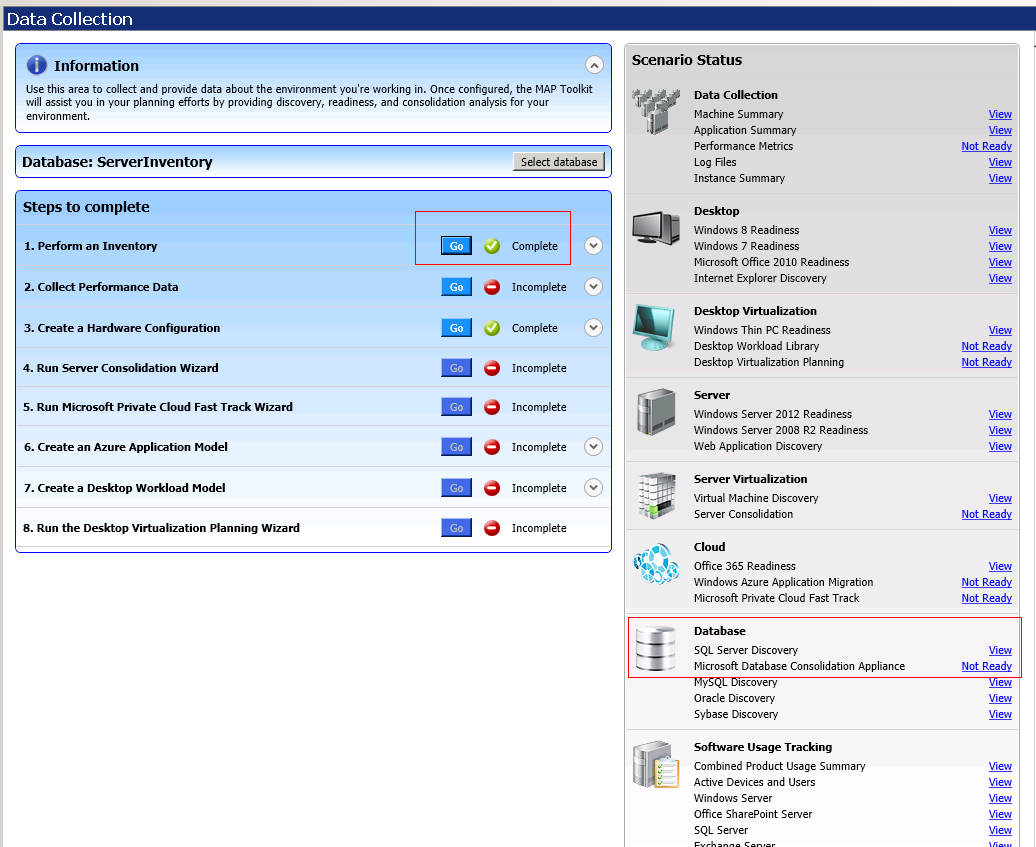Click the Desktop computer monitor icon
Screen dimensions: 1036x847
656,229
